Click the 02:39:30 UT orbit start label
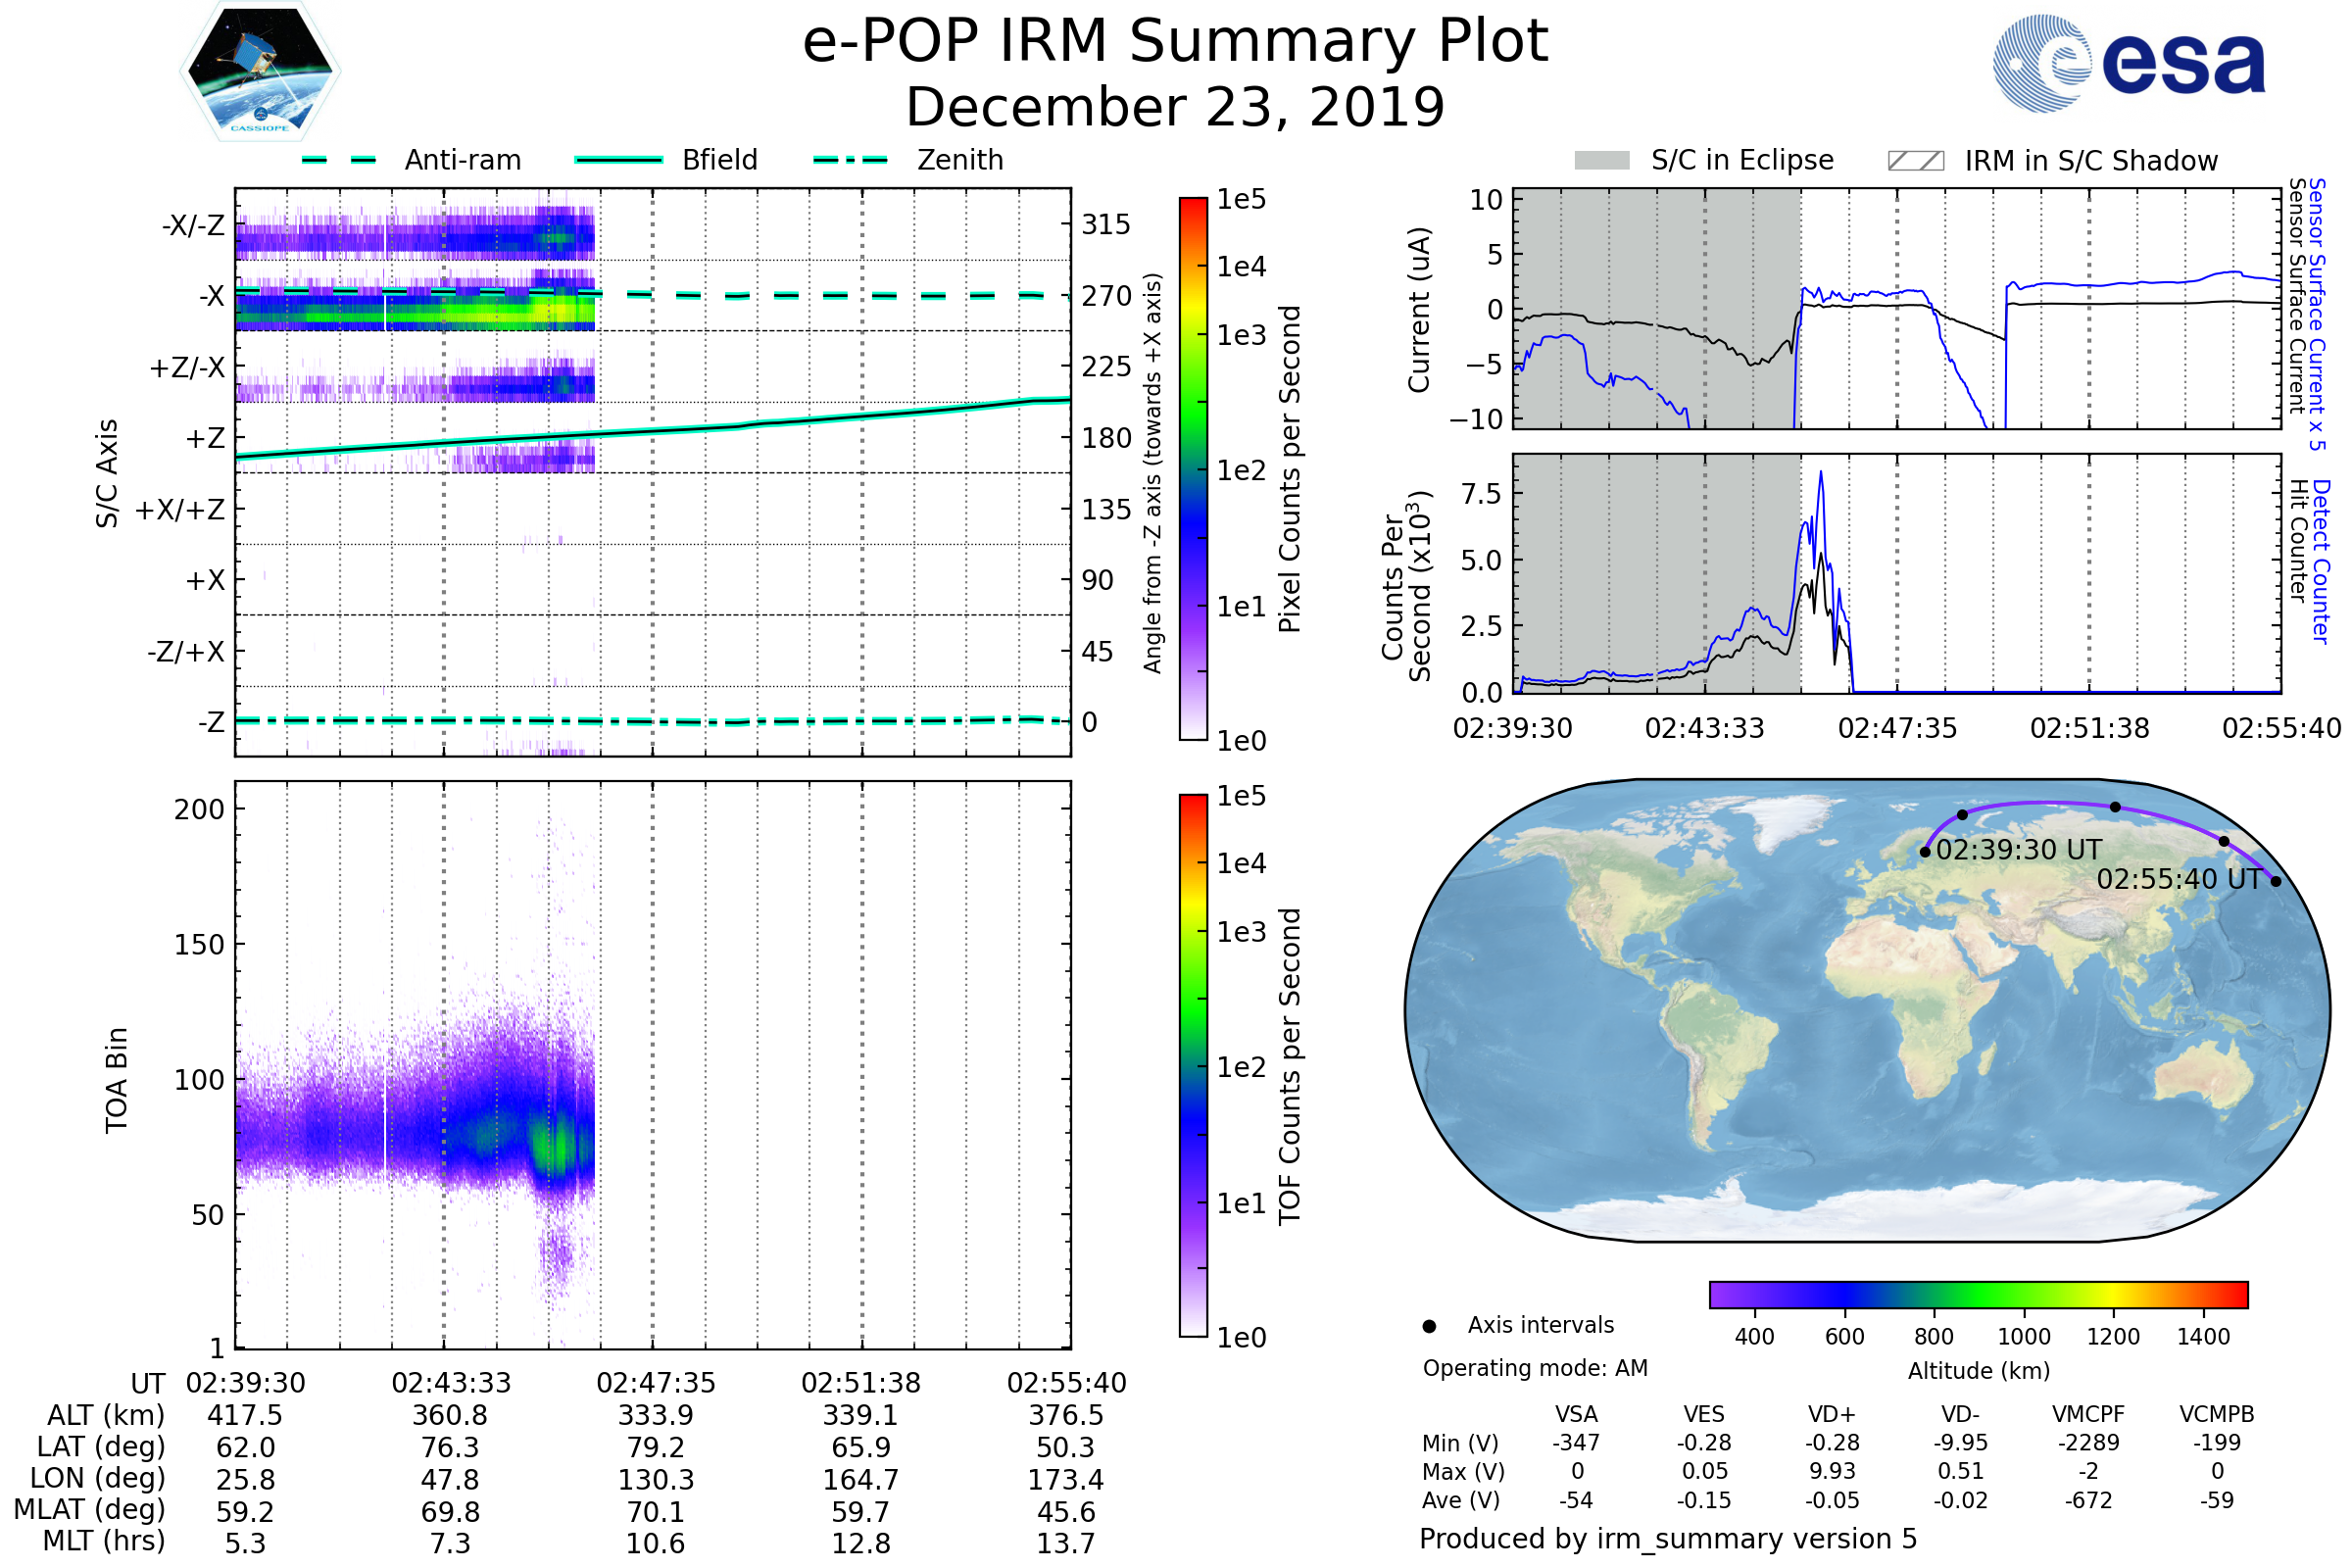Screen dimensions: 2352x1568 click(2018, 850)
